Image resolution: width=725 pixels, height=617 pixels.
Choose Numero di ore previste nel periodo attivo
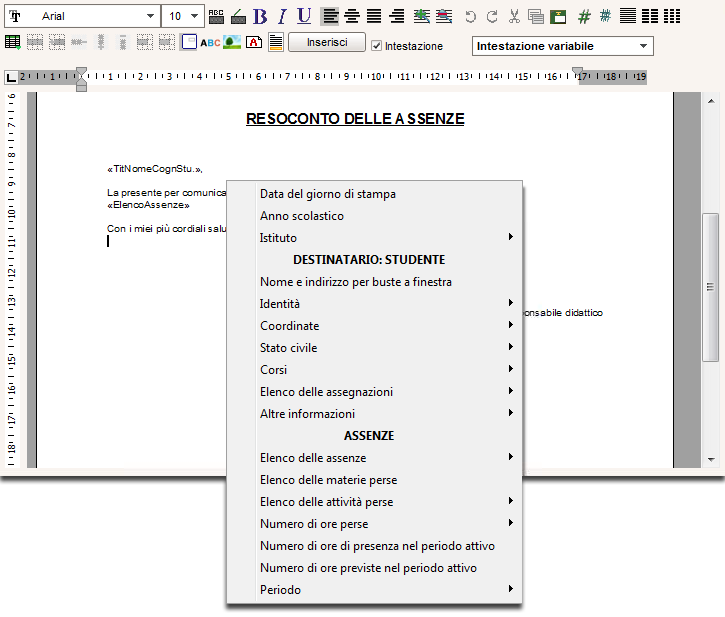coord(375,568)
